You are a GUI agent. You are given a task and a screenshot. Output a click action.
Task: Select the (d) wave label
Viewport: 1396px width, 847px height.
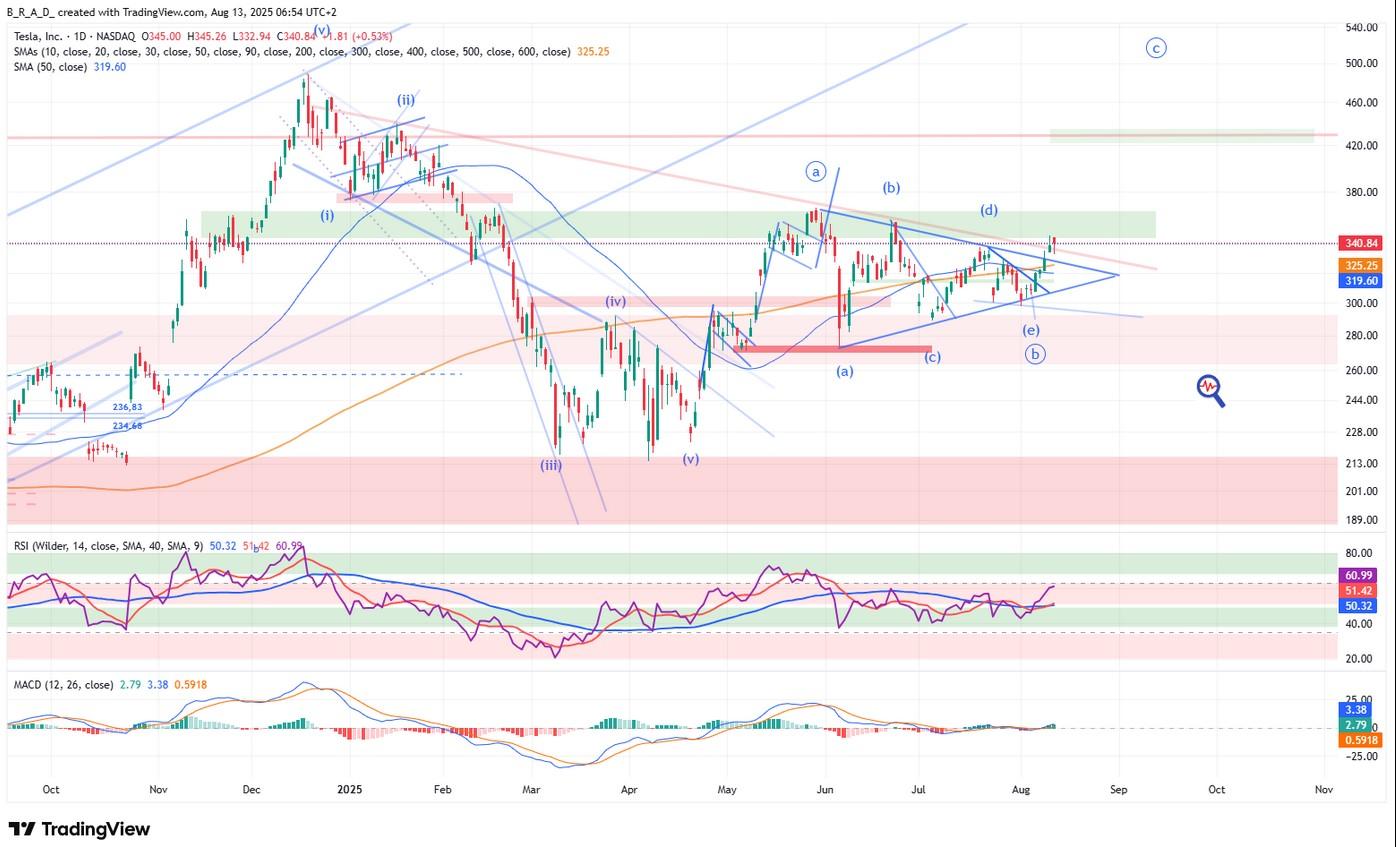989,210
